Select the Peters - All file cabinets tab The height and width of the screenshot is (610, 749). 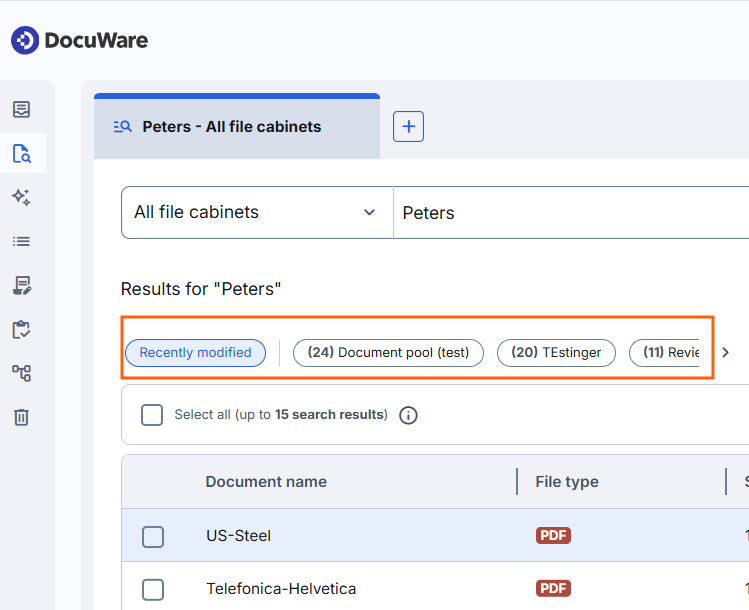click(x=237, y=127)
